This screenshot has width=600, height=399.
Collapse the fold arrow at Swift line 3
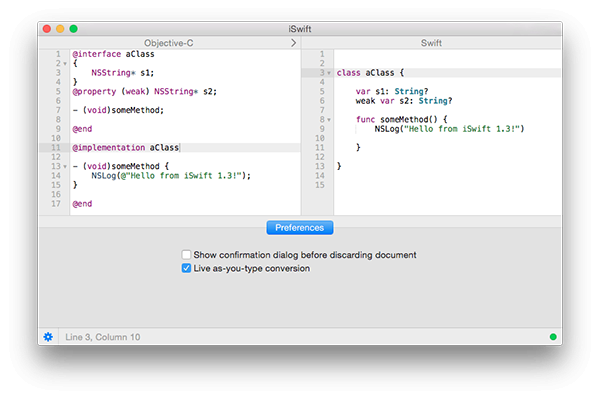click(x=329, y=73)
